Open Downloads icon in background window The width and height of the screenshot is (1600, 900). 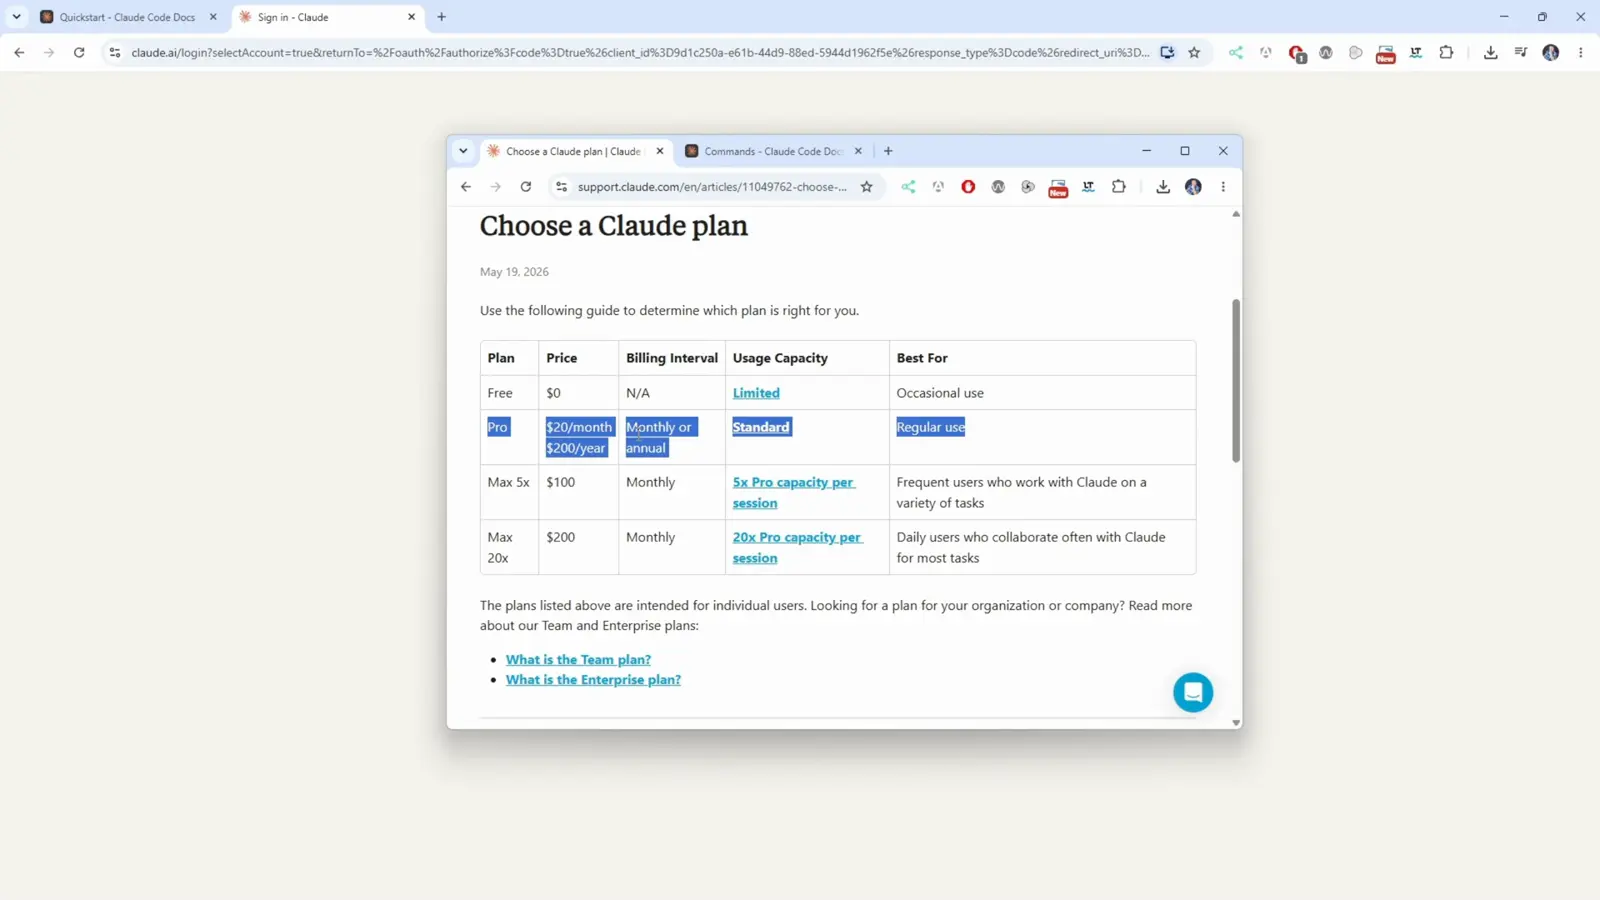(1491, 53)
